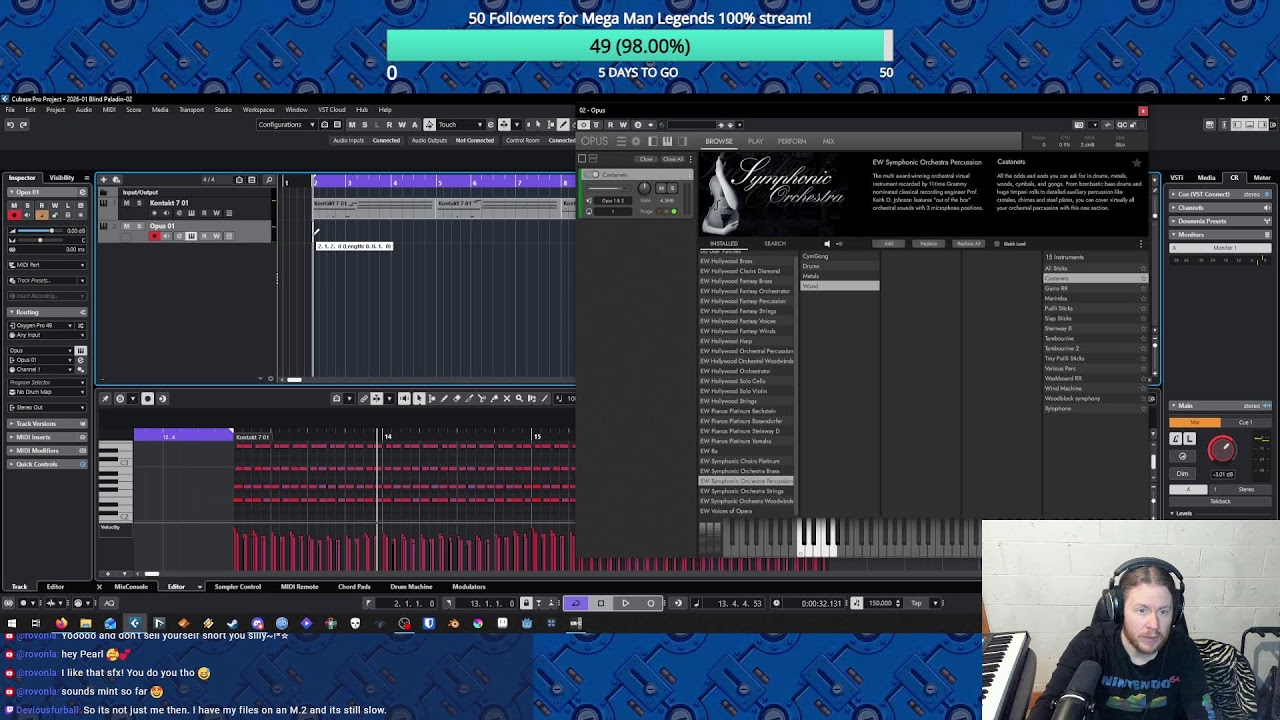This screenshot has width=1280, height=720.
Task: Select the Zoom tool in key editor toolbar
Action: coord(518,399)
